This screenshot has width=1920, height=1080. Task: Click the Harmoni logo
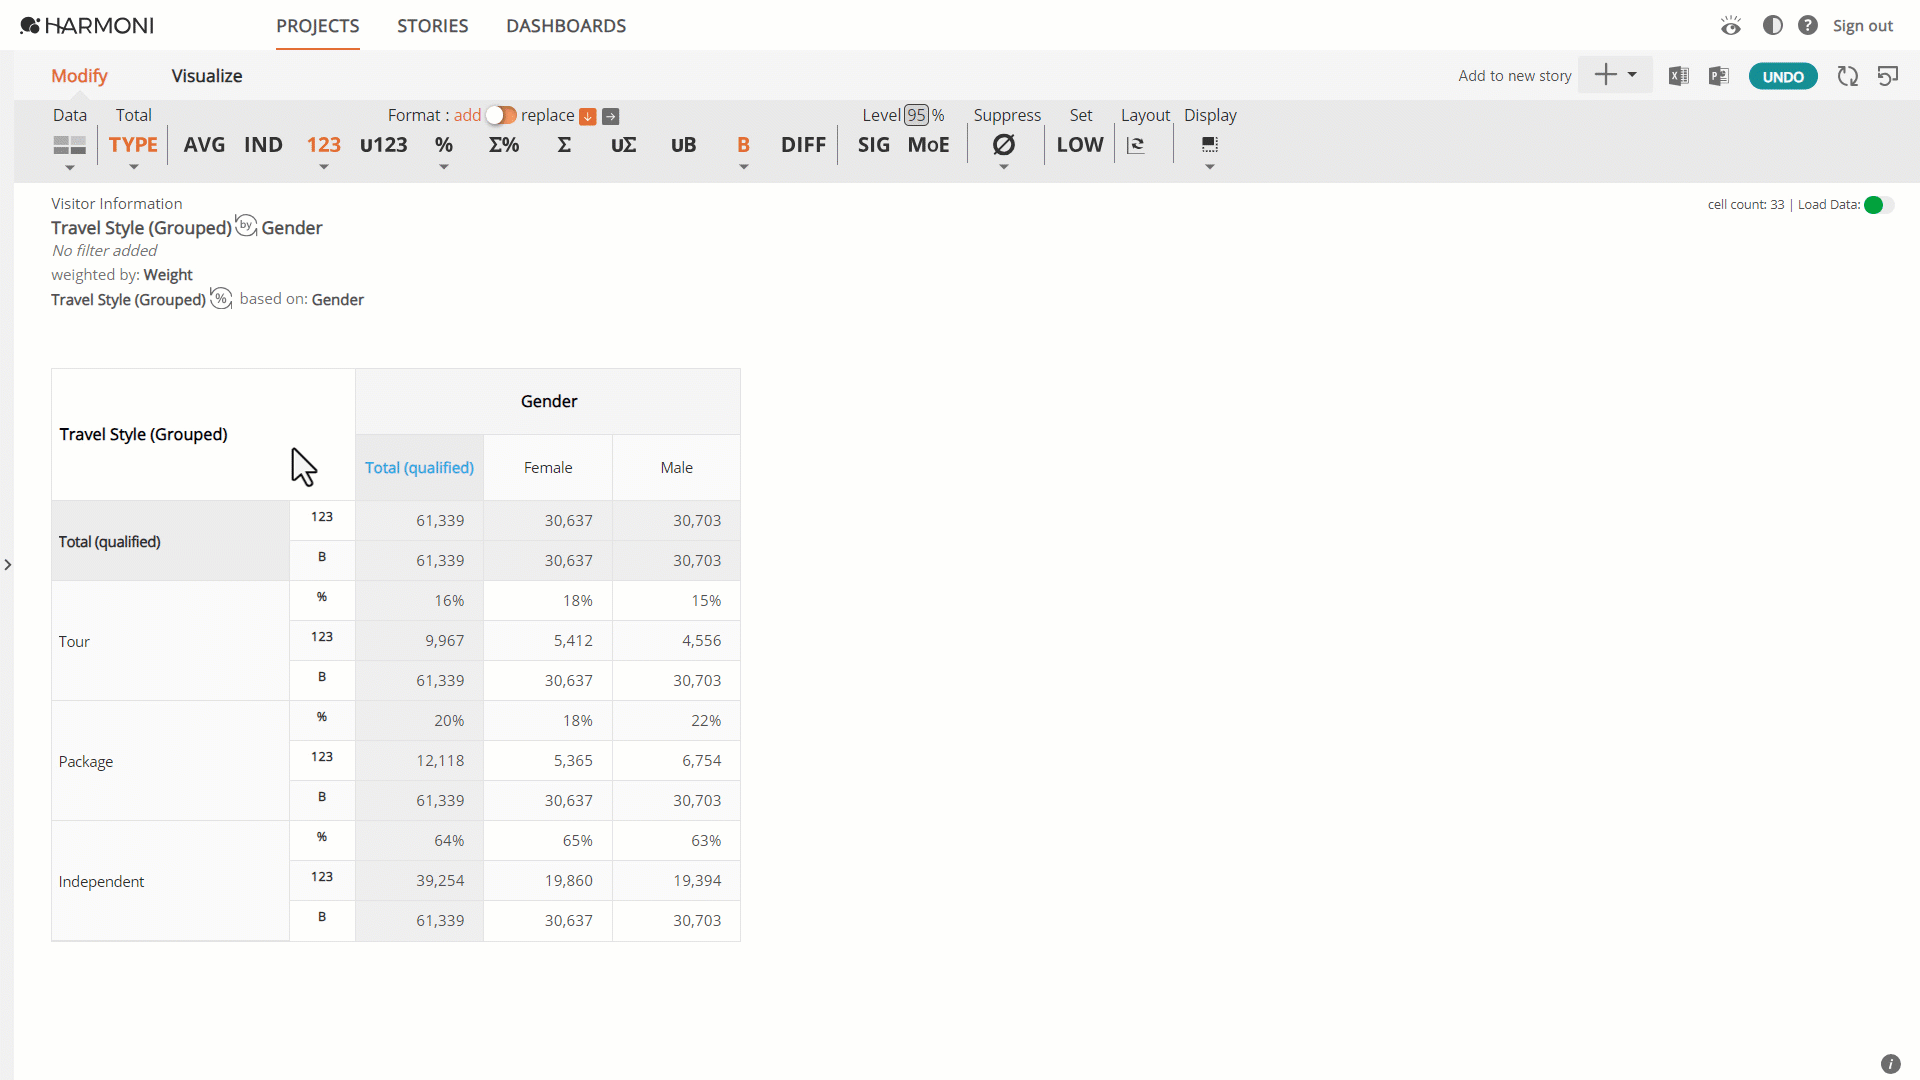pyautogui.click(x=87, y=25)
